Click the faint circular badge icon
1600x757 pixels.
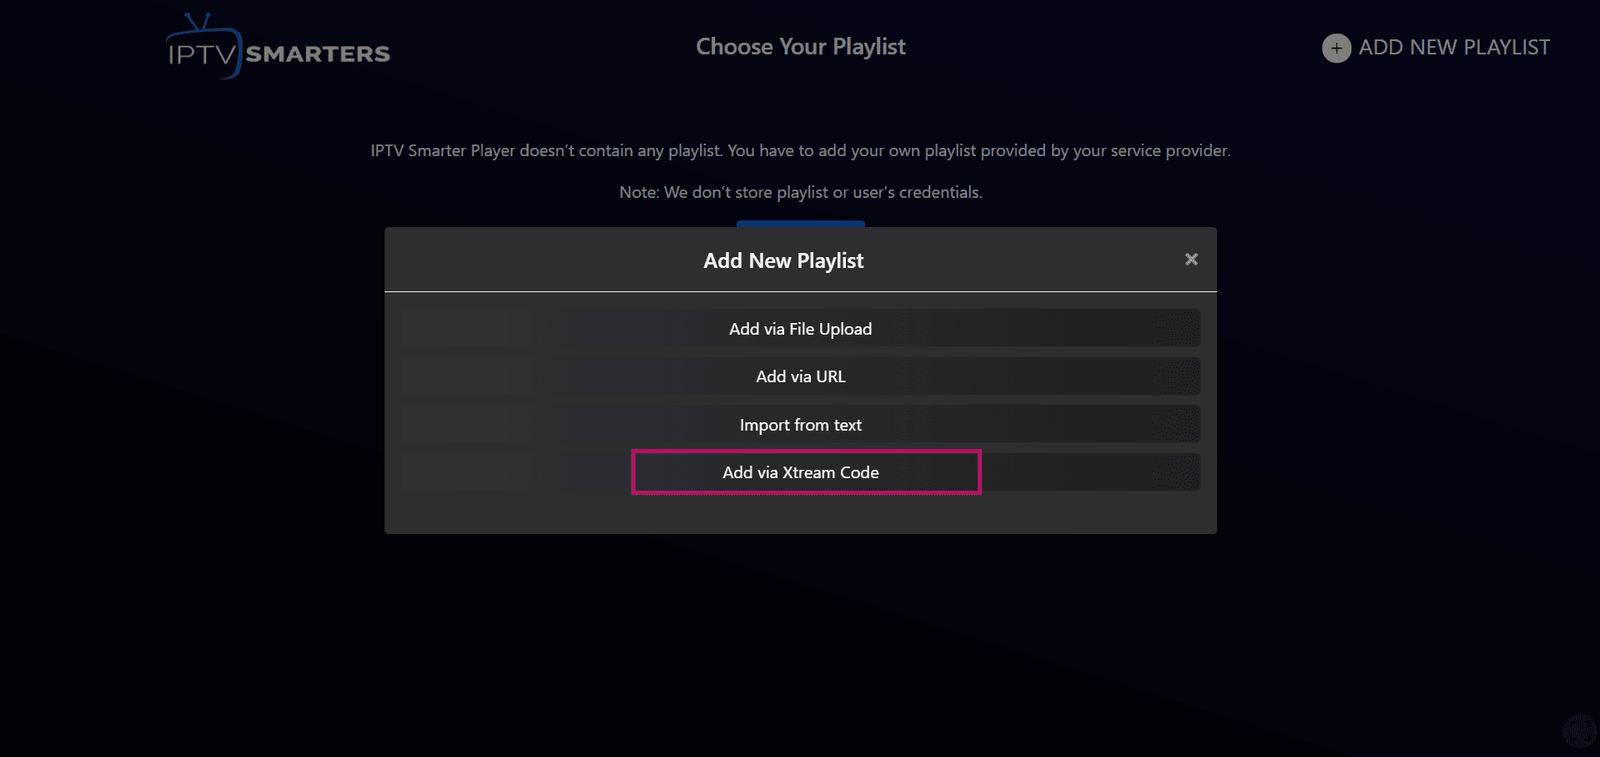pyautogui.click(x=1579, y=731)
